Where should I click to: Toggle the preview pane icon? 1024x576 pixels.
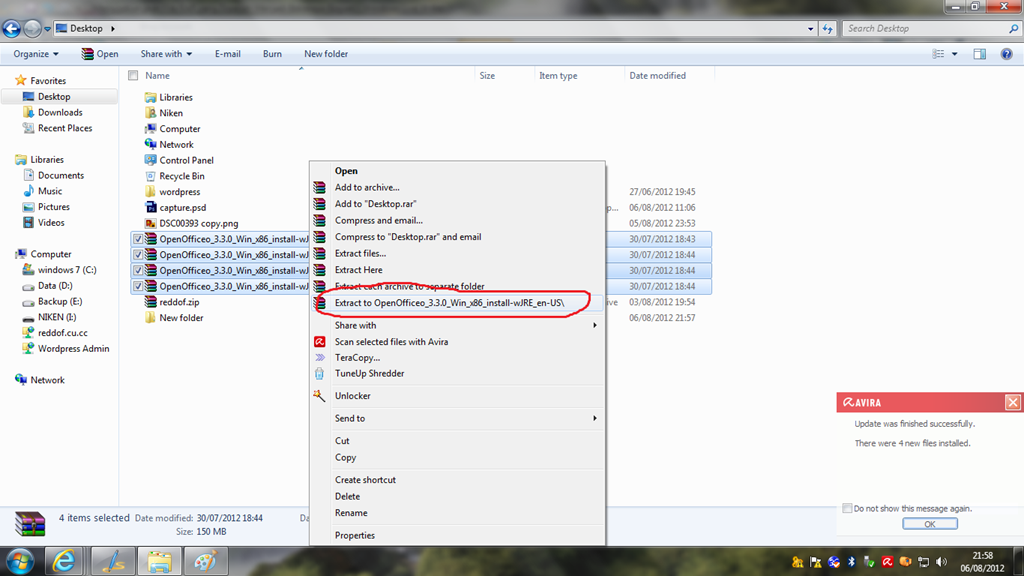981,53
